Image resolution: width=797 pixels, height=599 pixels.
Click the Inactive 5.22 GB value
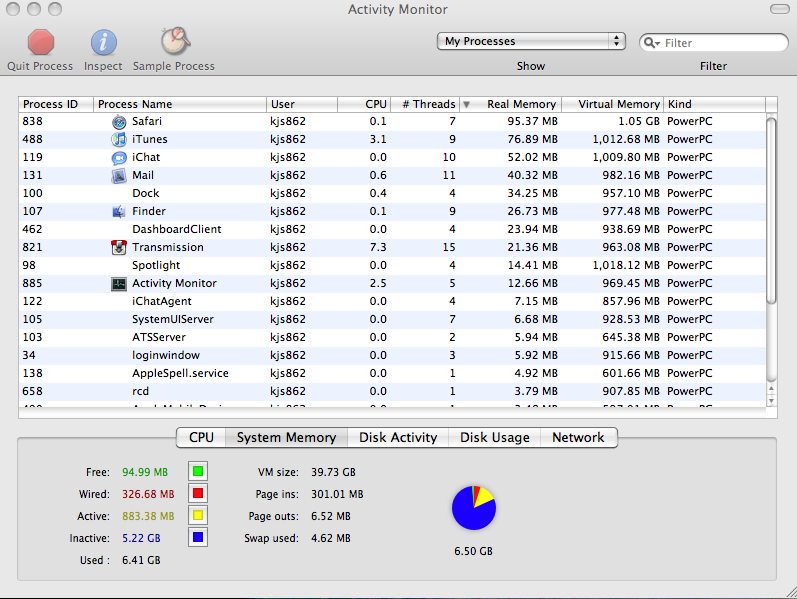(141, 538)
